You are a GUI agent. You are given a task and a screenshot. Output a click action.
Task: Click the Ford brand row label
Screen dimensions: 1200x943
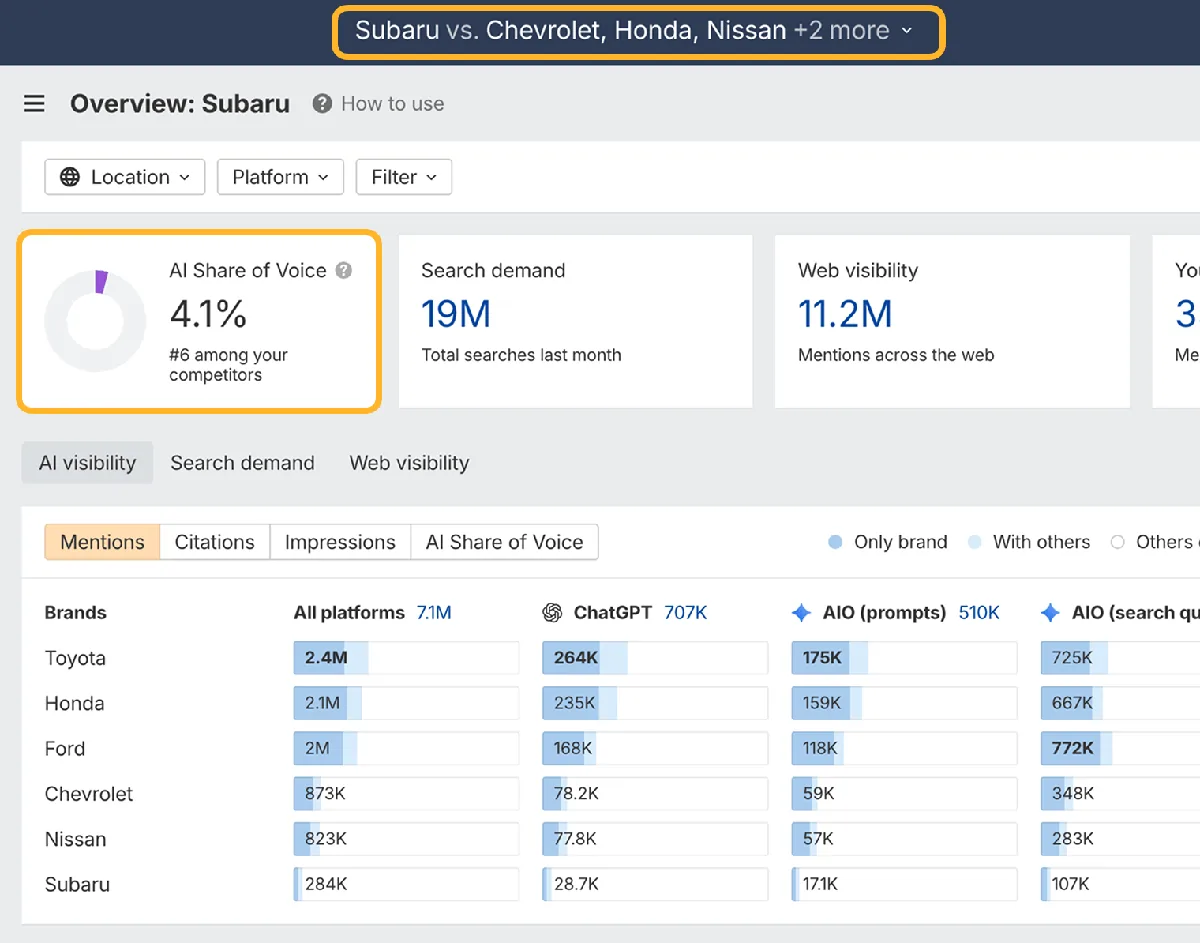[x=65, y=748]
